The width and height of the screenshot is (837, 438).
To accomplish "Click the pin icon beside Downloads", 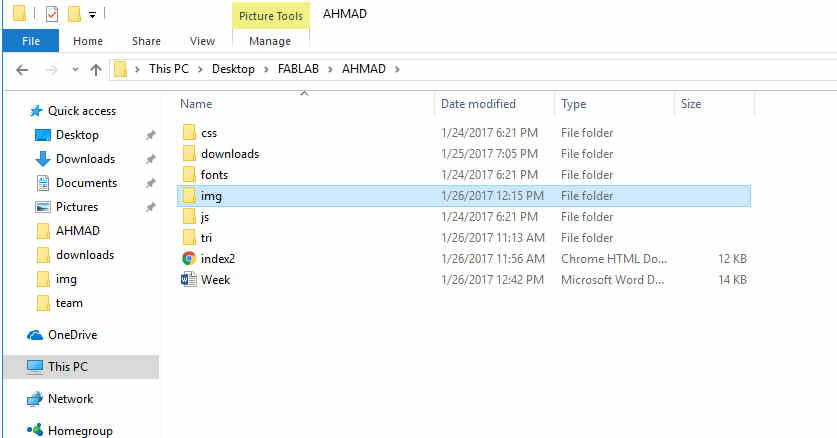I will [x=151, y=159].
